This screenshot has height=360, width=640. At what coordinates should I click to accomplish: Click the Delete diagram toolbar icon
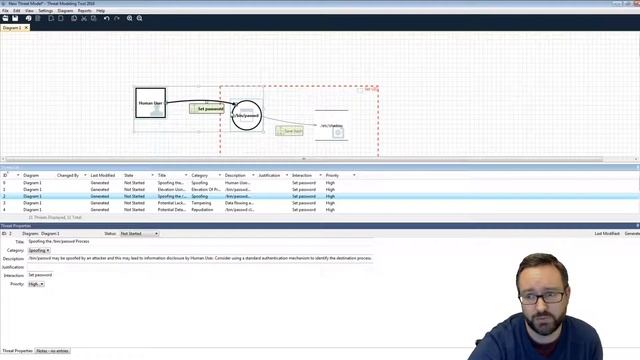(x=61, y=18)
